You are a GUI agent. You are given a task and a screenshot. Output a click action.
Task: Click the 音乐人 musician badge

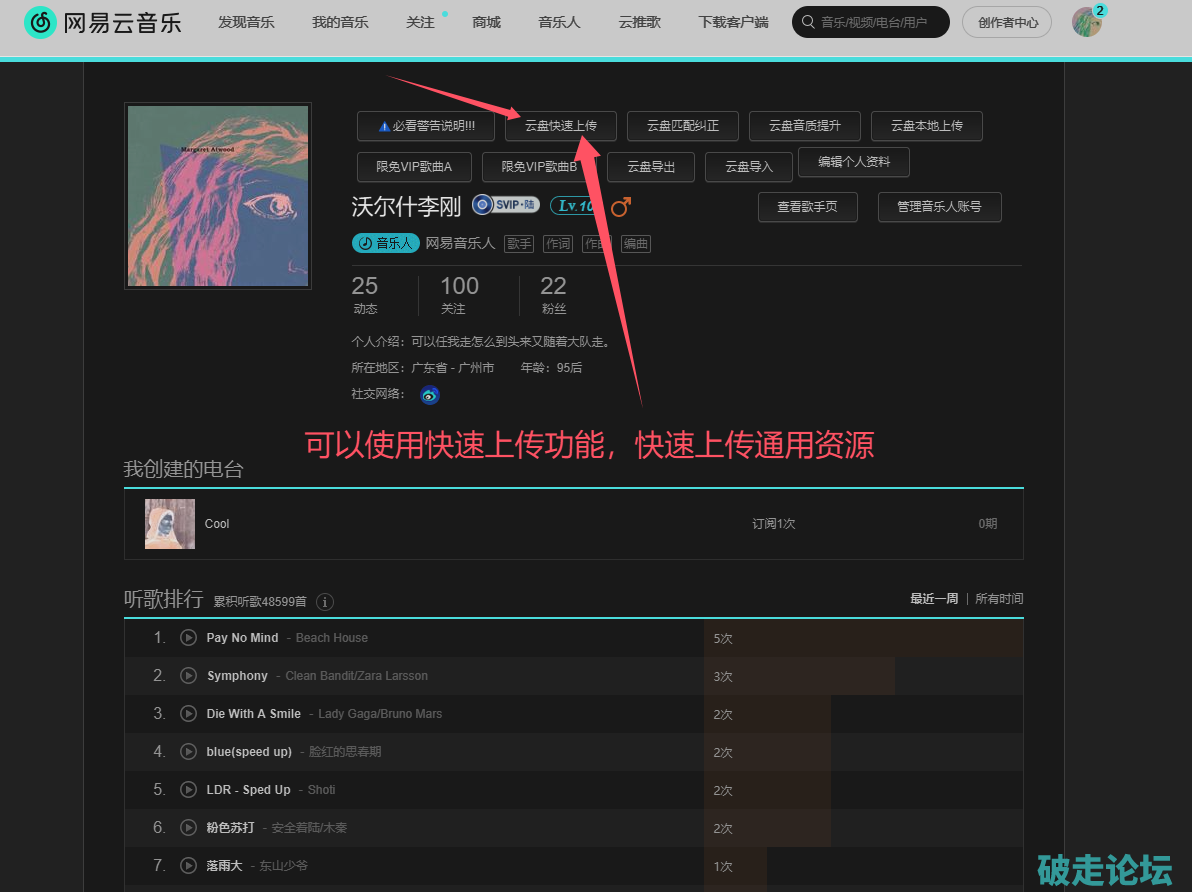pos(385,243)
